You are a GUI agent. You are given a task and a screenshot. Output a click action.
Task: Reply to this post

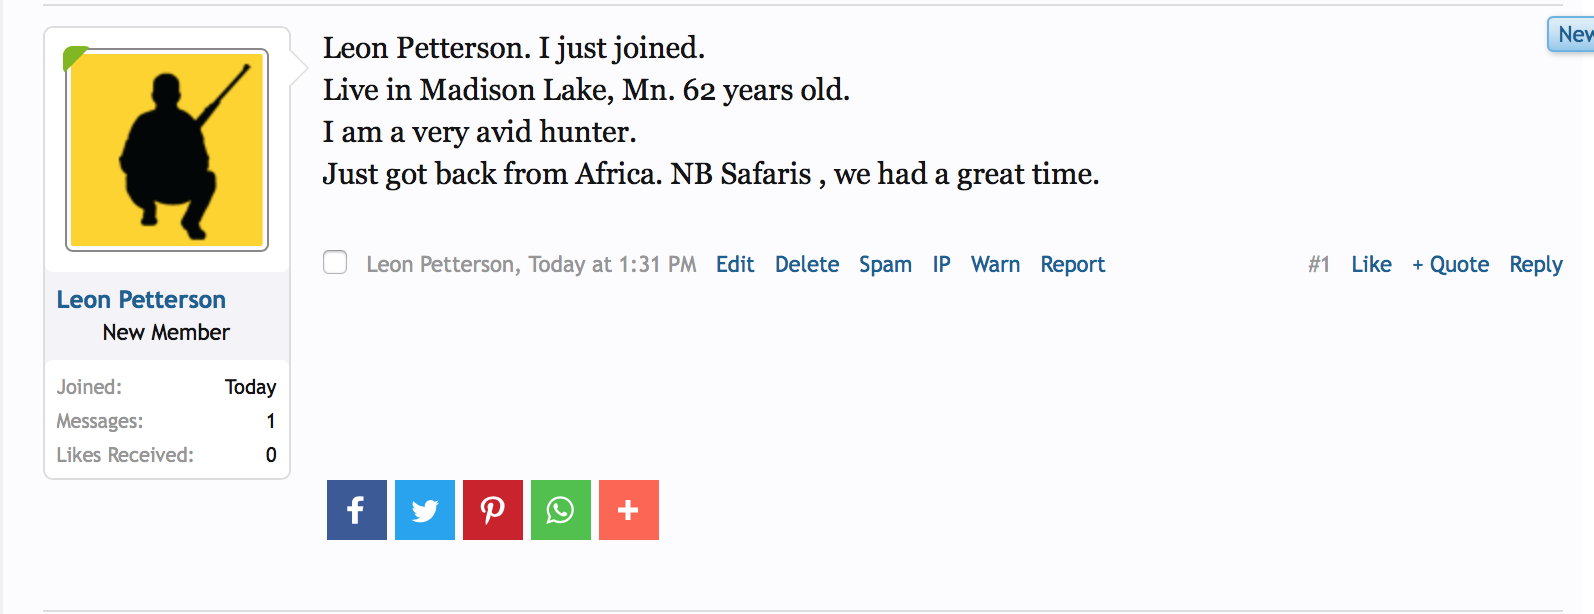pos(1536,265)
